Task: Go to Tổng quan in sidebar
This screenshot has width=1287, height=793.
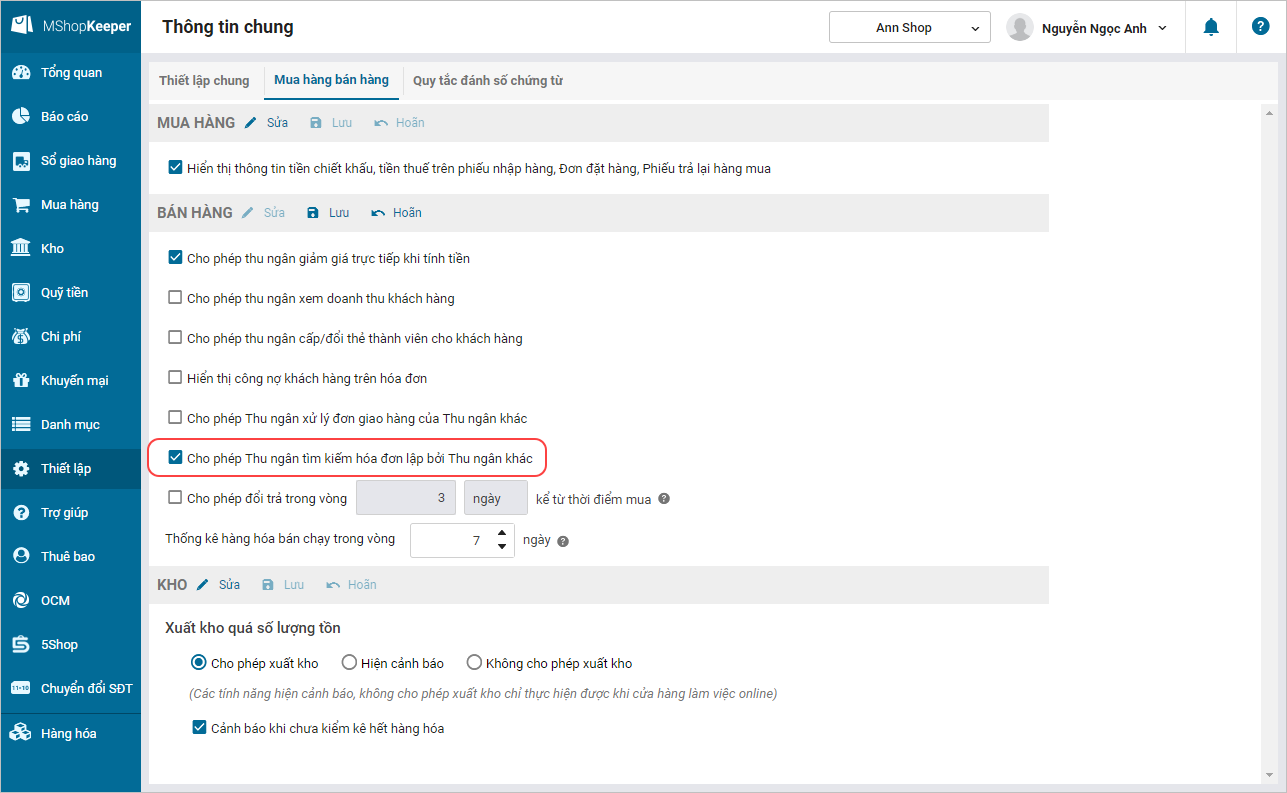Action: tap(70, 73)
